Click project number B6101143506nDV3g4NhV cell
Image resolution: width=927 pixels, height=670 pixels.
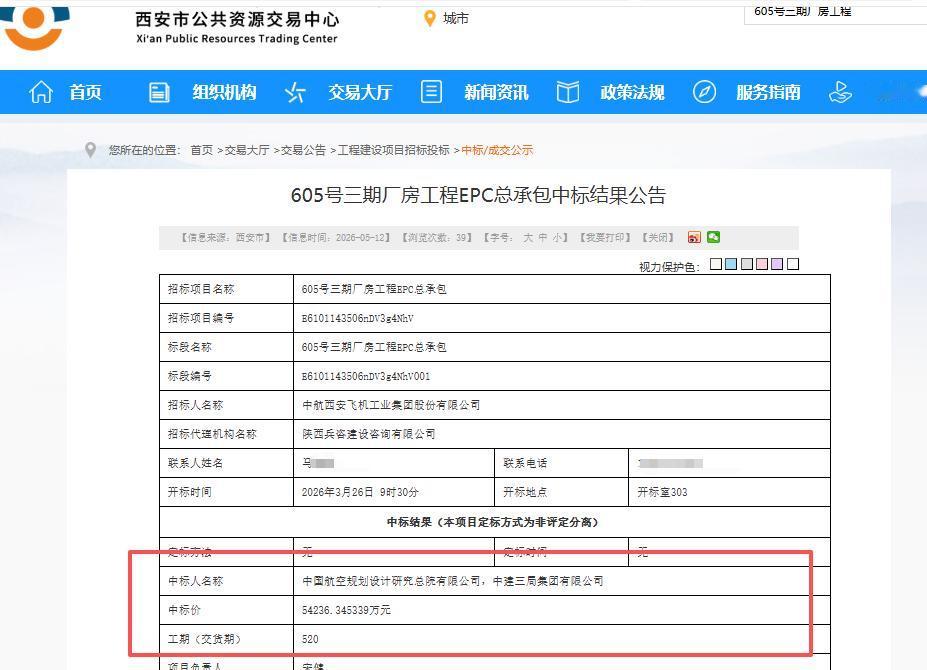pyautogui.click(x=562, y=318)
